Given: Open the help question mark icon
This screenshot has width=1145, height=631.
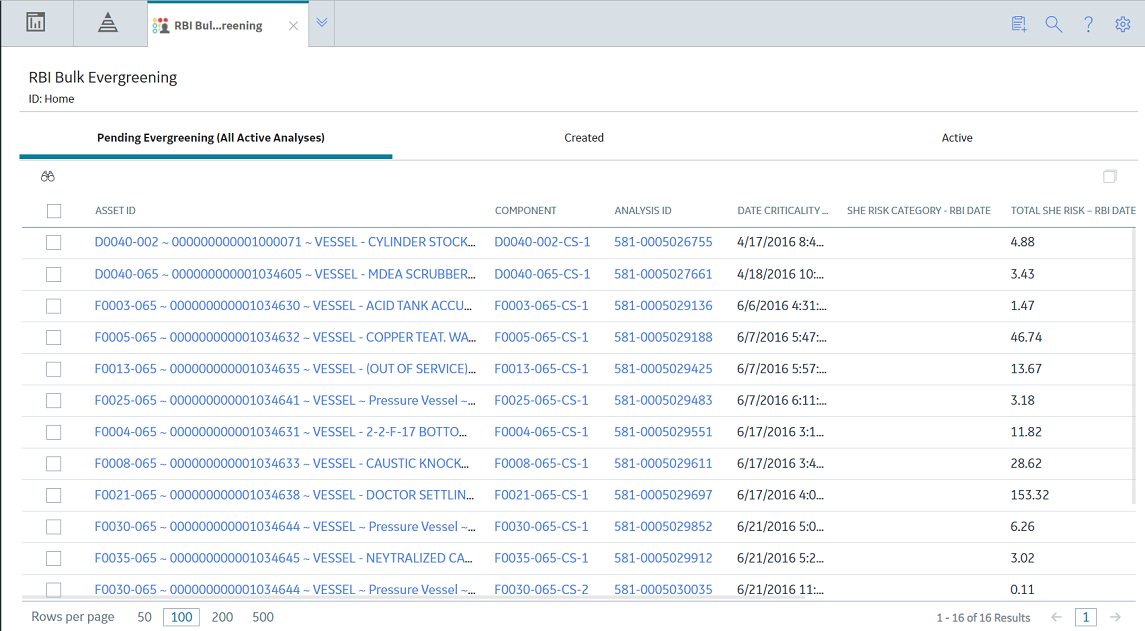Looking at the screenshot, I should click(1088, 24).
